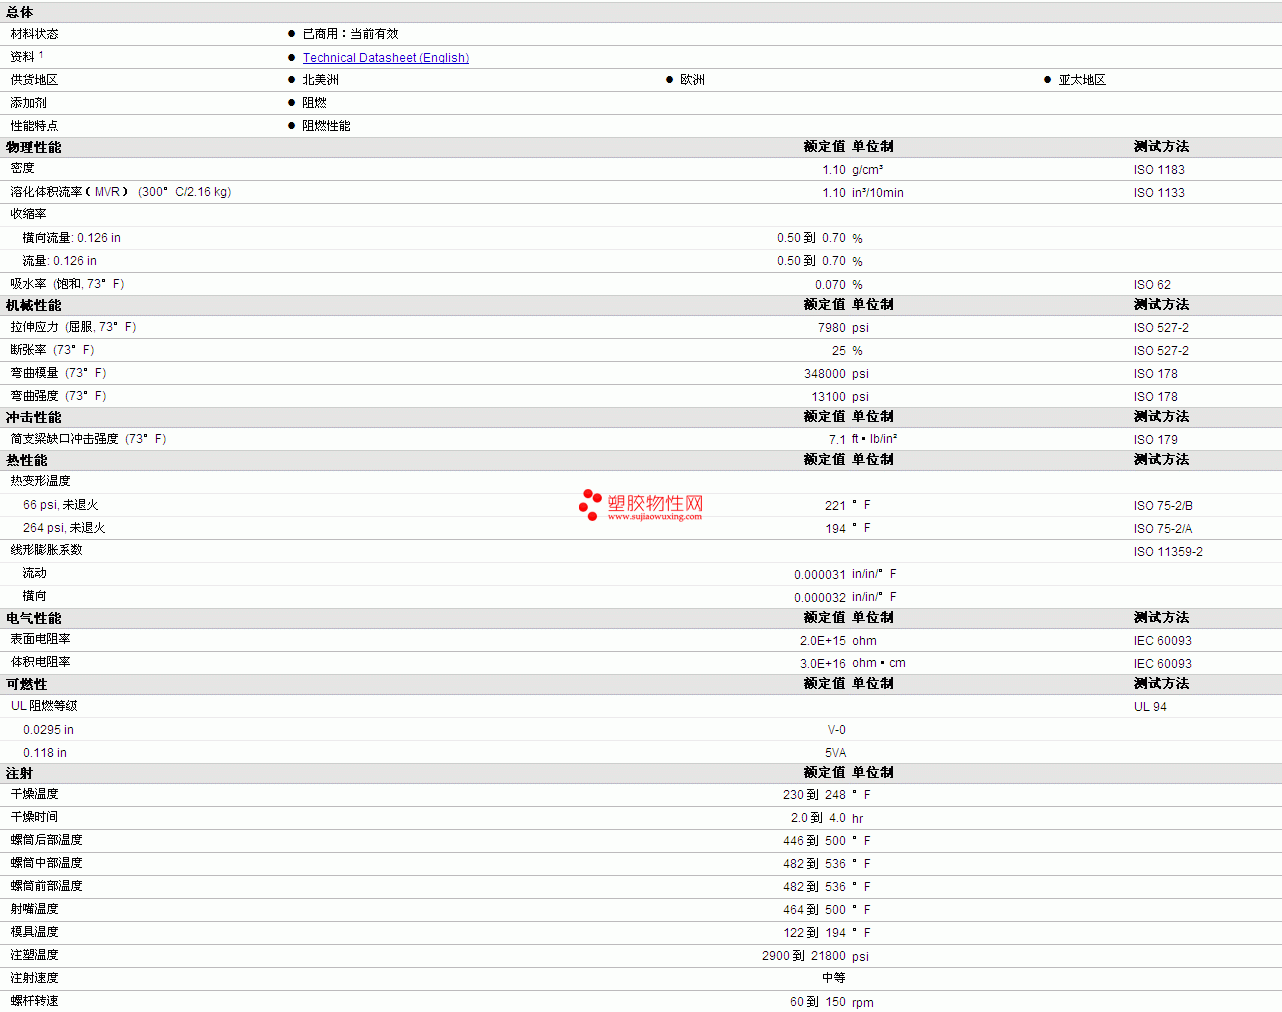Viewport: 1282px width, 1012px height.
Task: Click nozzle temperature 464 到 500
Action: point(814,910)
